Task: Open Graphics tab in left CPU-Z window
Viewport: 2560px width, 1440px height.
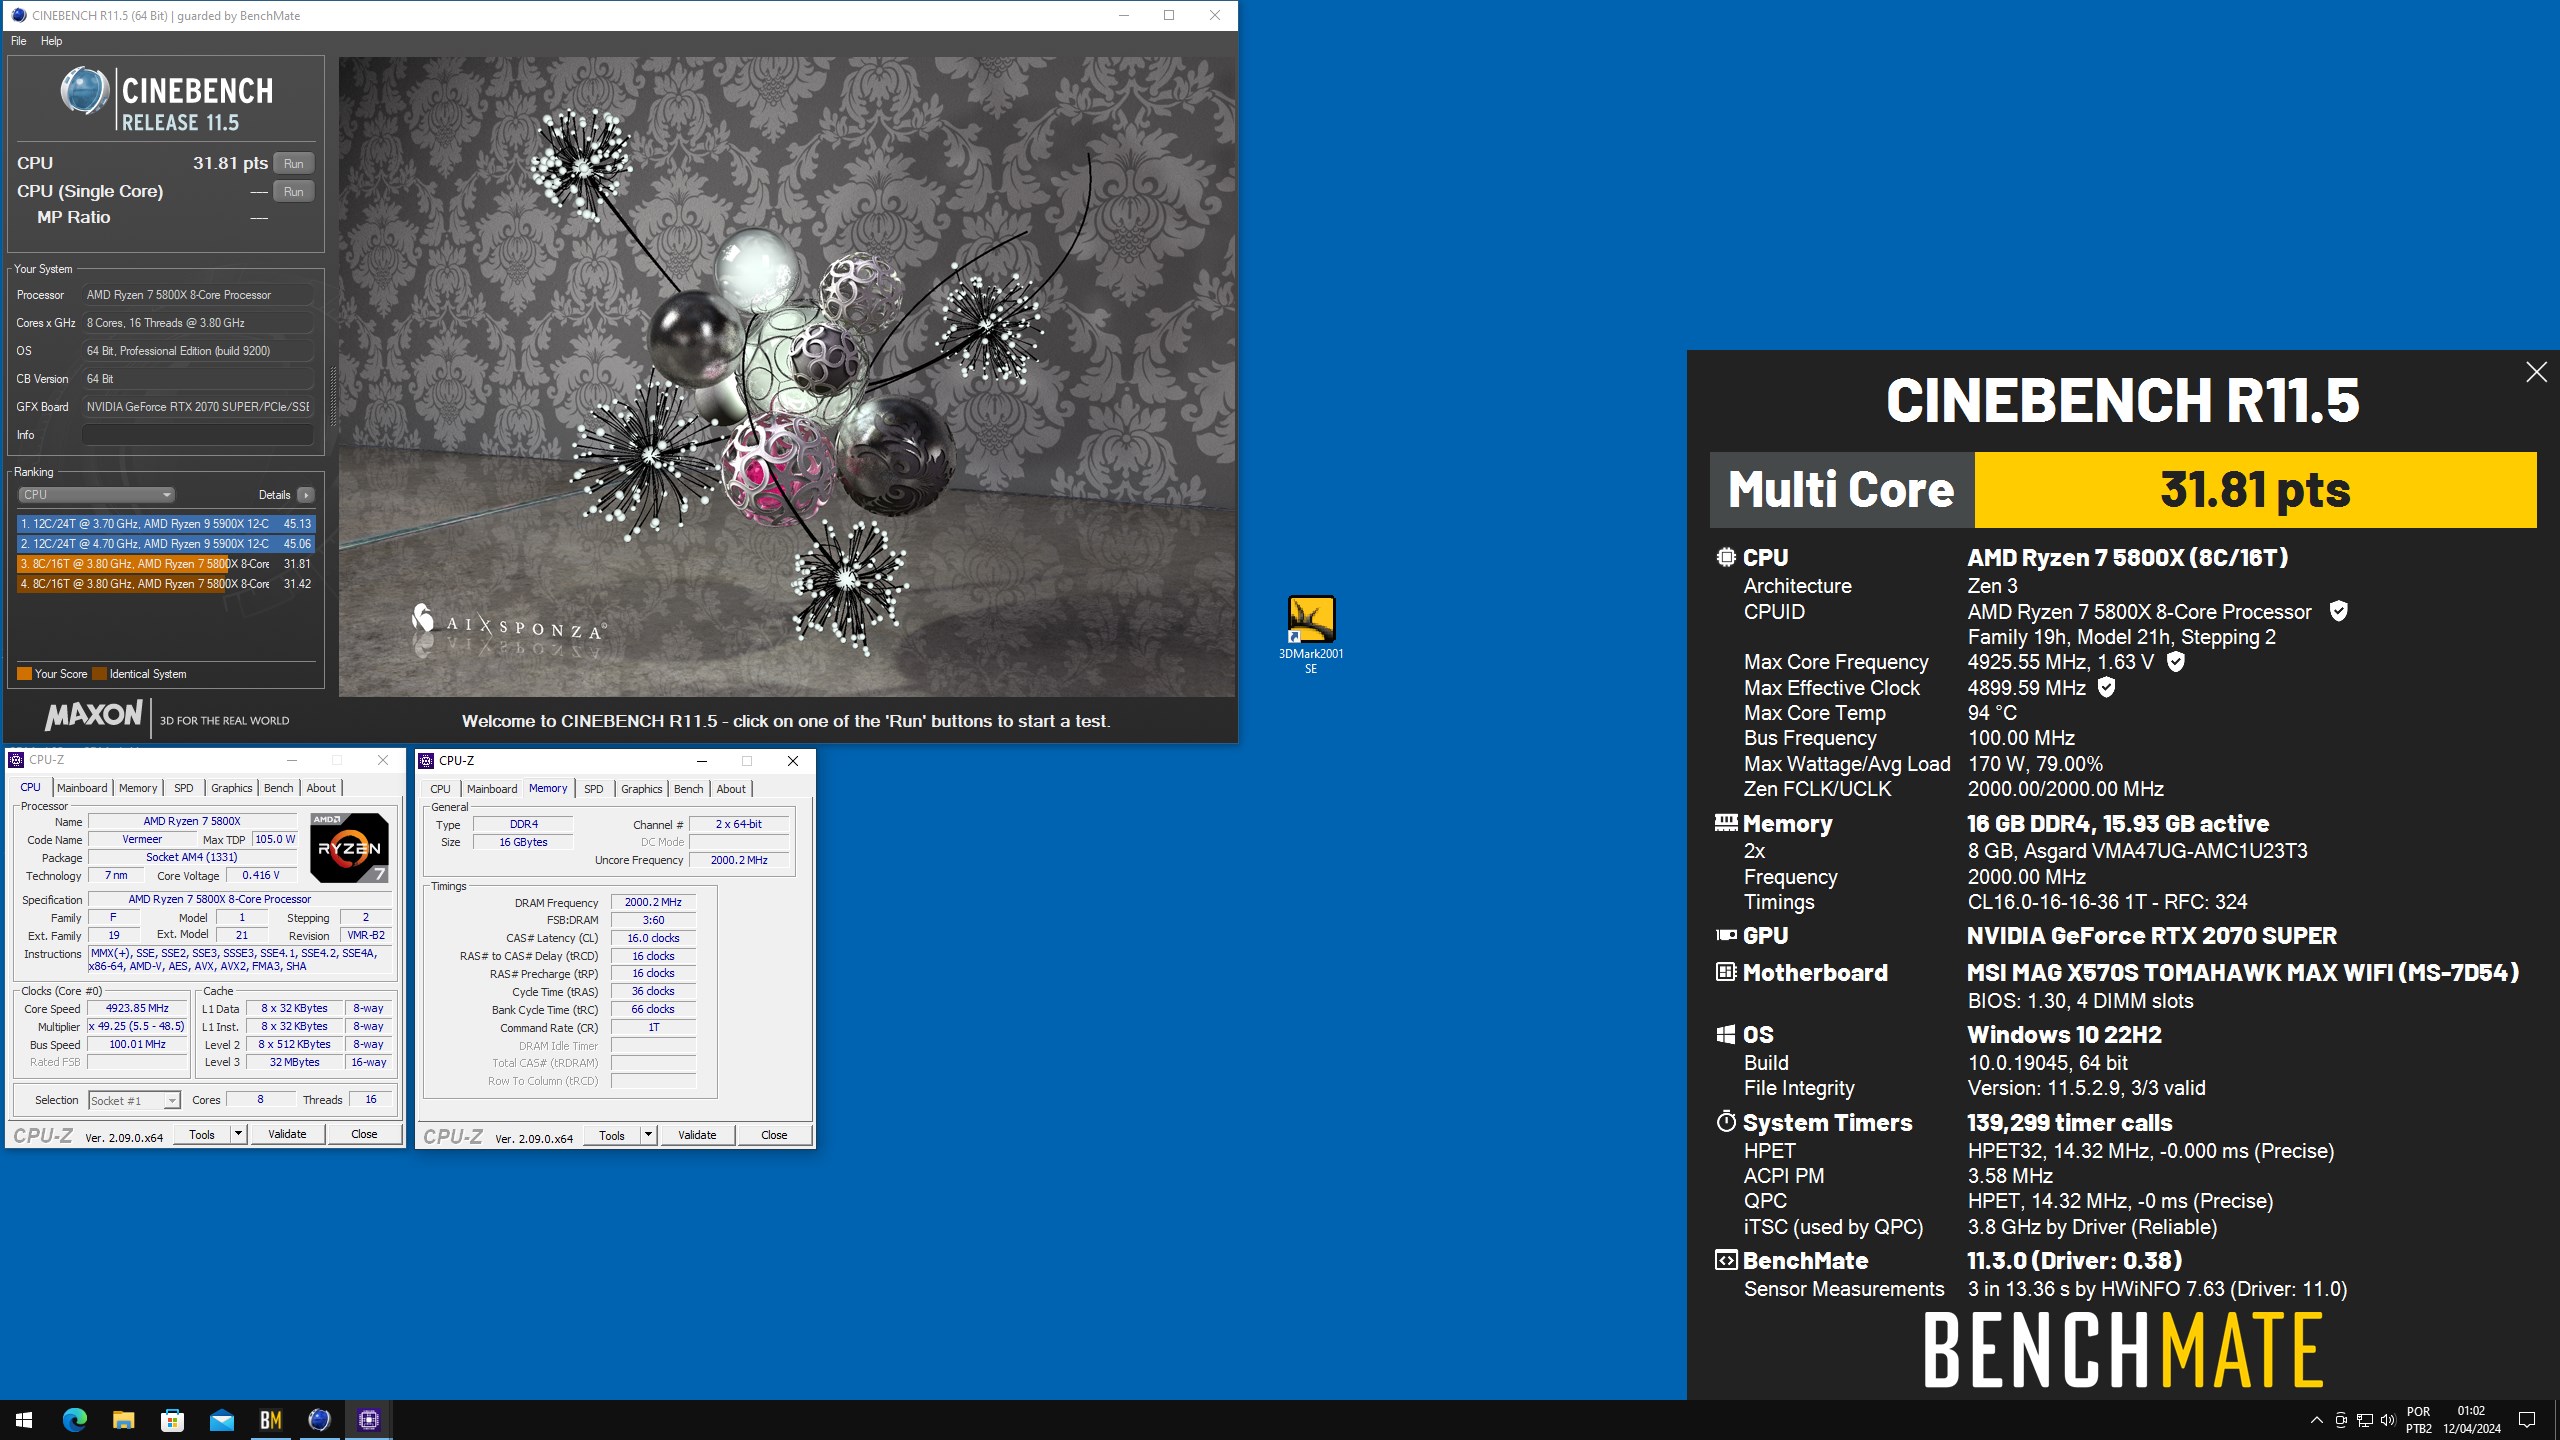Action: point(232,788)
